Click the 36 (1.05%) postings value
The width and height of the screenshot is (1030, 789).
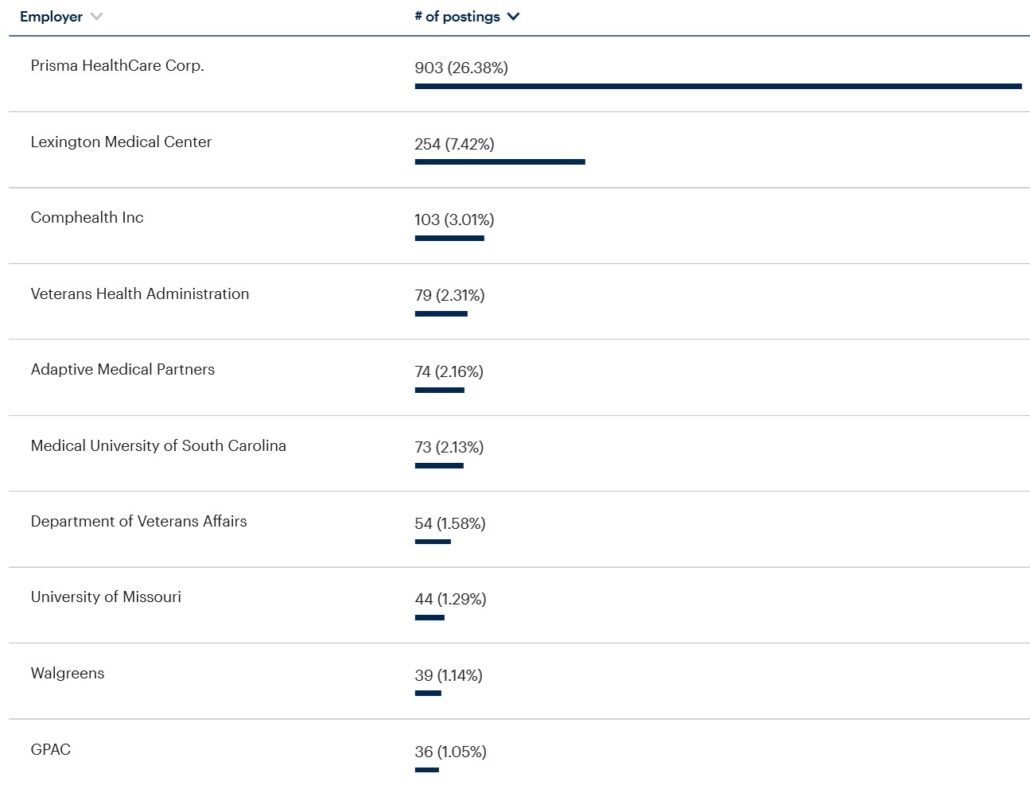click(450, 751)
